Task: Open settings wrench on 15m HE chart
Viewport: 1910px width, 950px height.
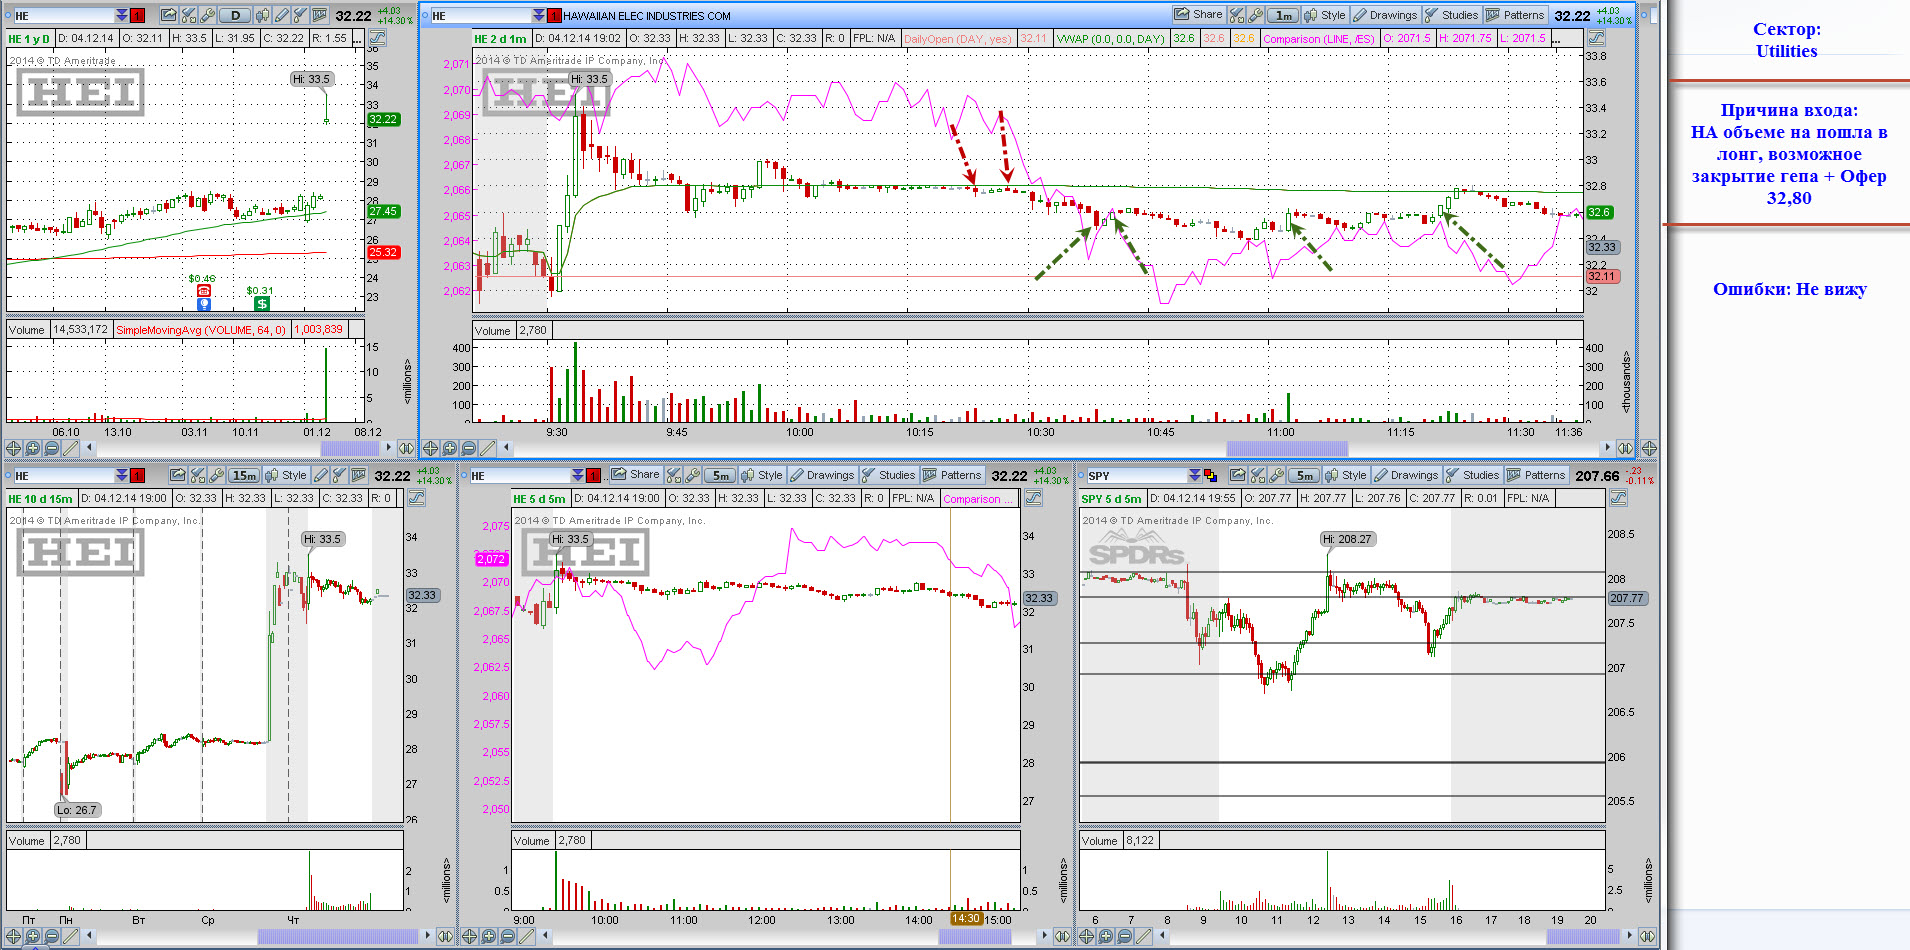Action: pos(217,475)
